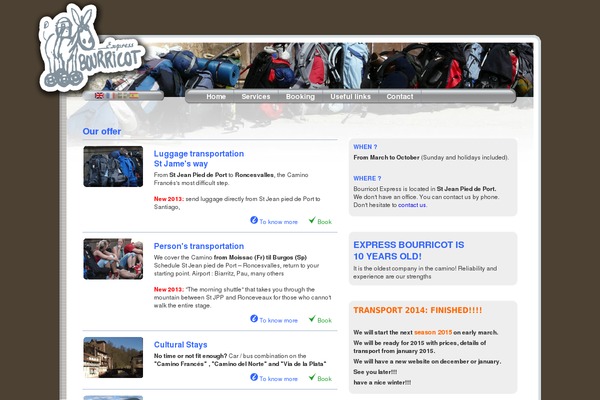The height and width of the screenshot is (400, 600).
Task: Click green checkmark icon in Cultural Stays row
Action: 312,377
